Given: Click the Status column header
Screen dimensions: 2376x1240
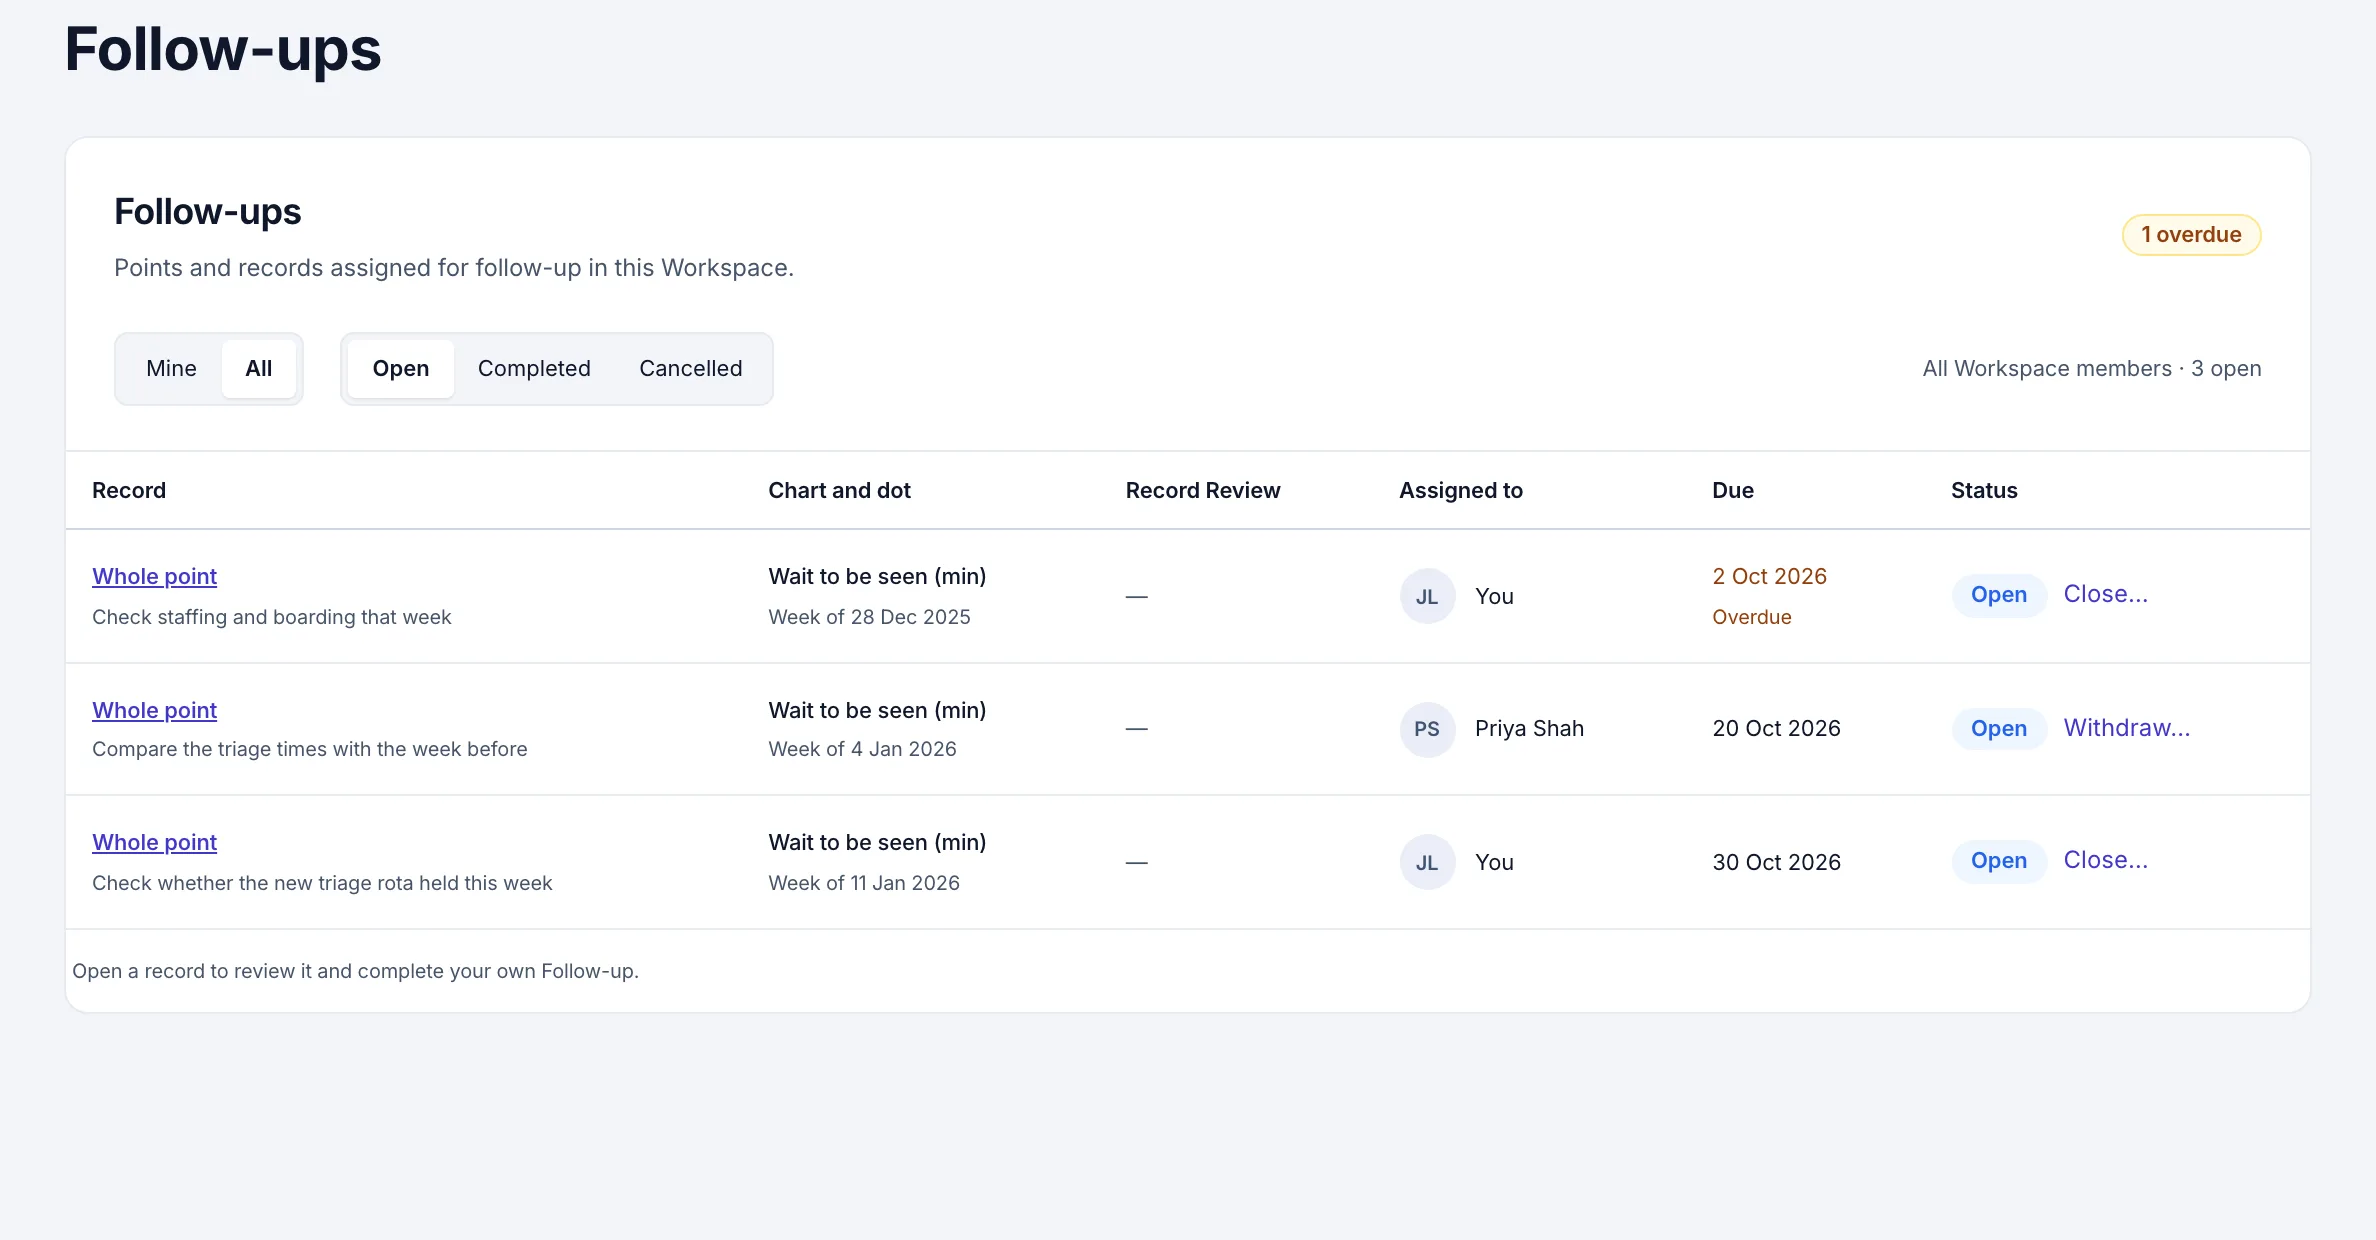Looking at the screenshot, I should point(1984,490).
